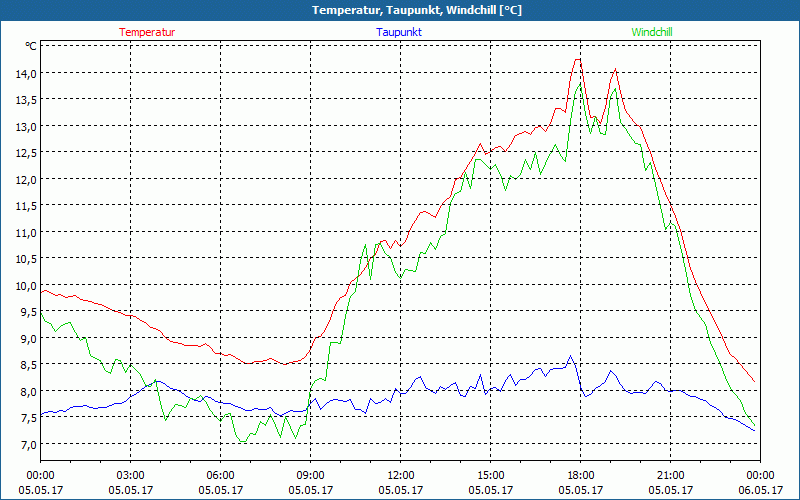This screenshot has height=500, width=800.
Task: Click the 8,5 value on the y-axis
Action: tap(28, 365)
